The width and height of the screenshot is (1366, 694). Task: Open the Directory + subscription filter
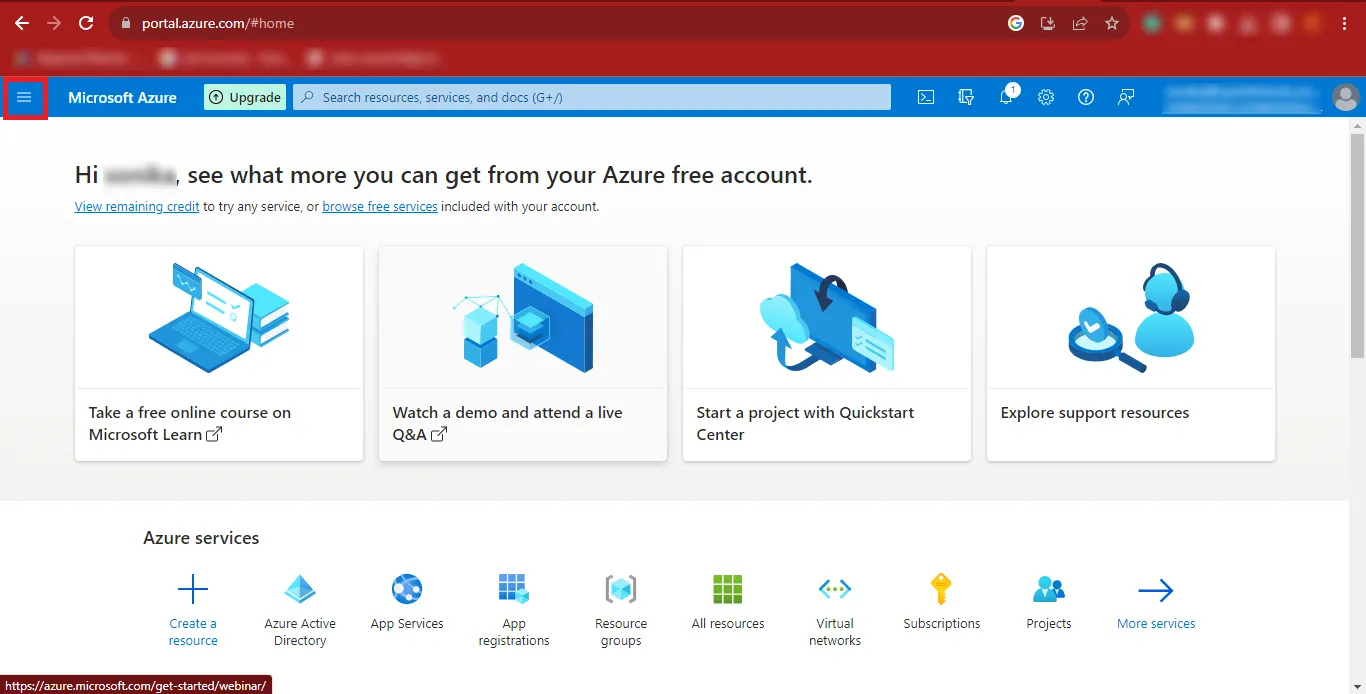pyautogui.click(x=965, y=96)
